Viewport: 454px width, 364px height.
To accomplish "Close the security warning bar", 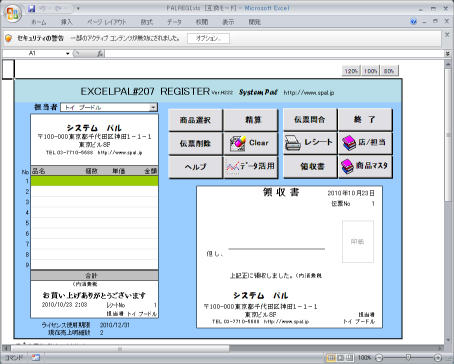I will tap(447, 34).
